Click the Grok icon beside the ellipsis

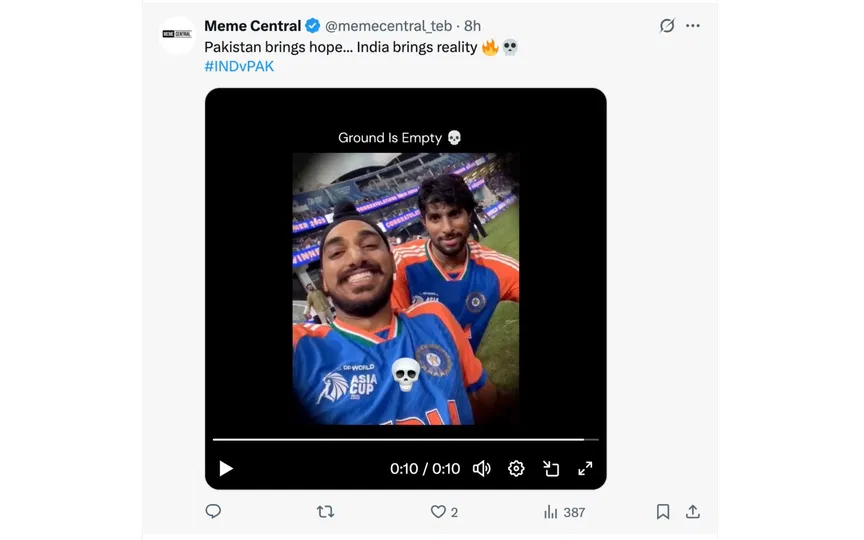tap(667, 26)
